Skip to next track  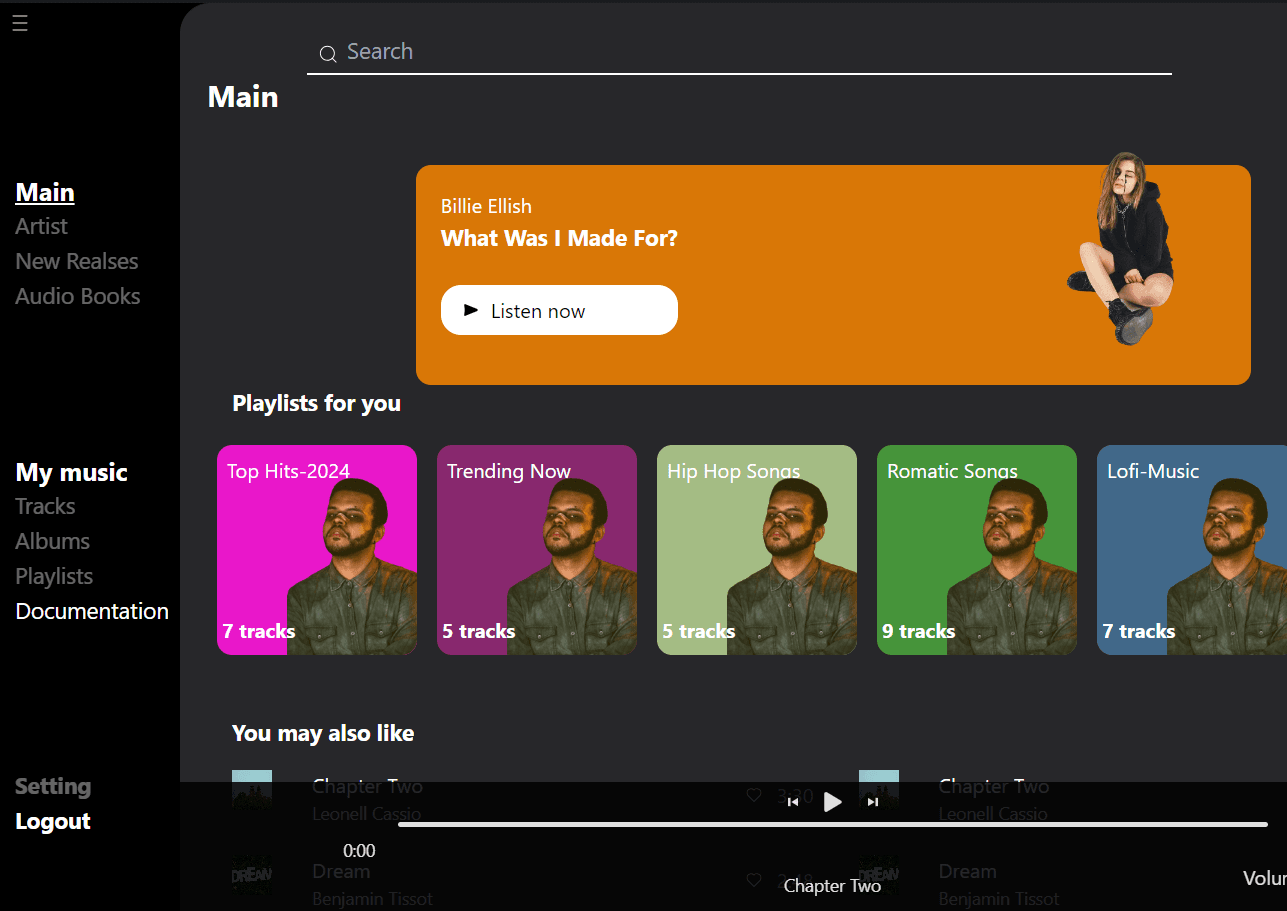(873, 802)
